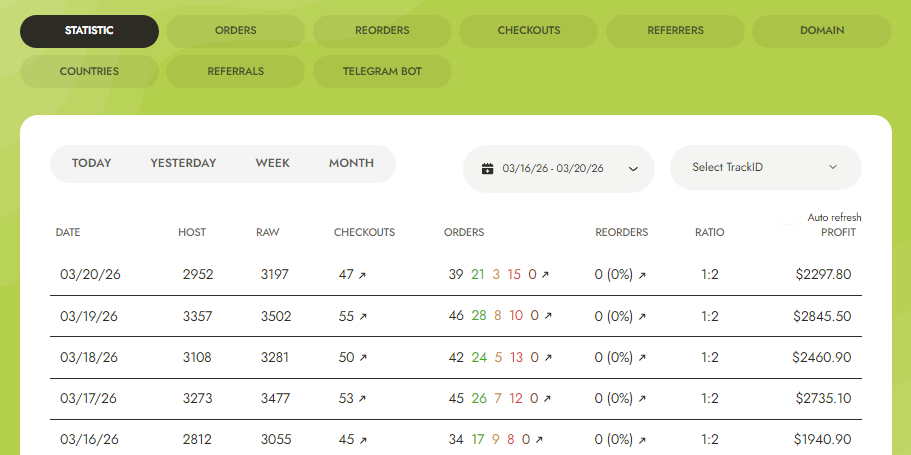
Task: Open reorders arrow for 03/20/26 row
Action: coord(642,276)
